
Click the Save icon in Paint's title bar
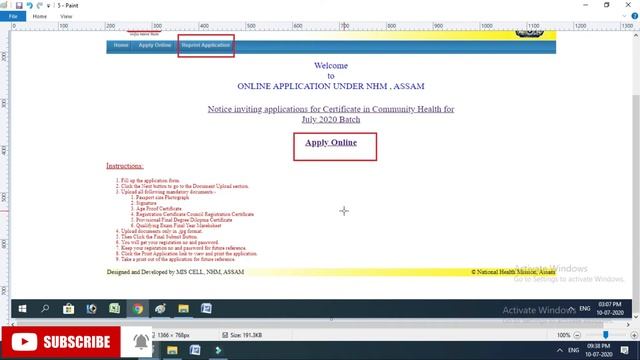click(19, 5)
